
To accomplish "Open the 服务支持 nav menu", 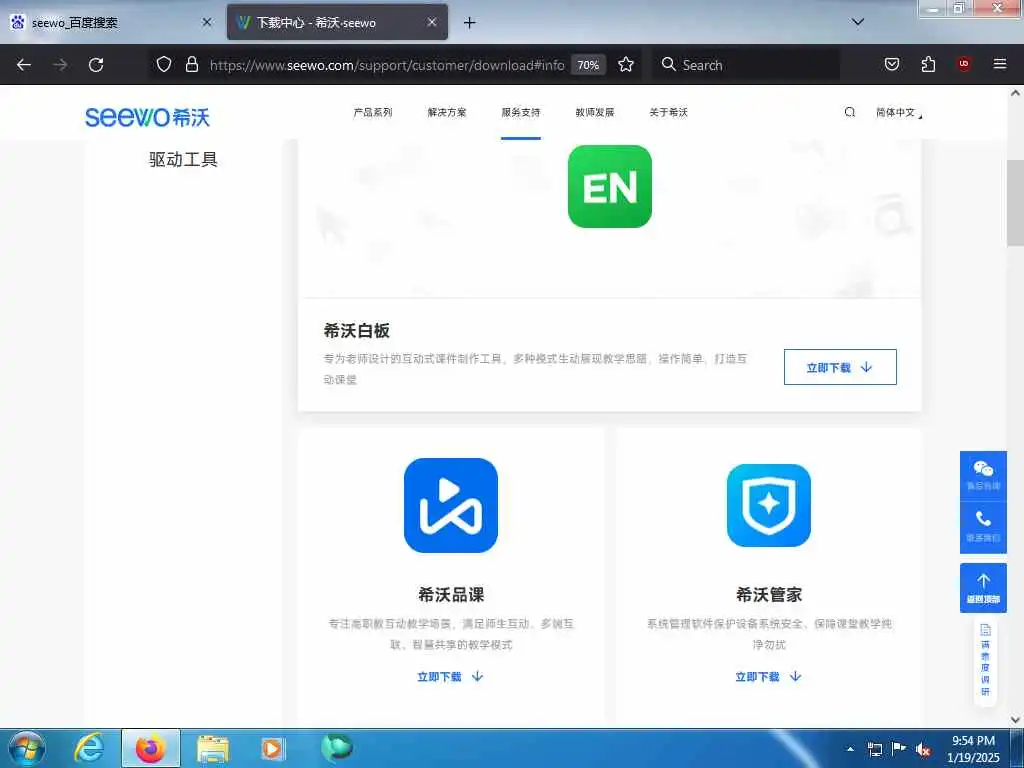I will (520, 112).
